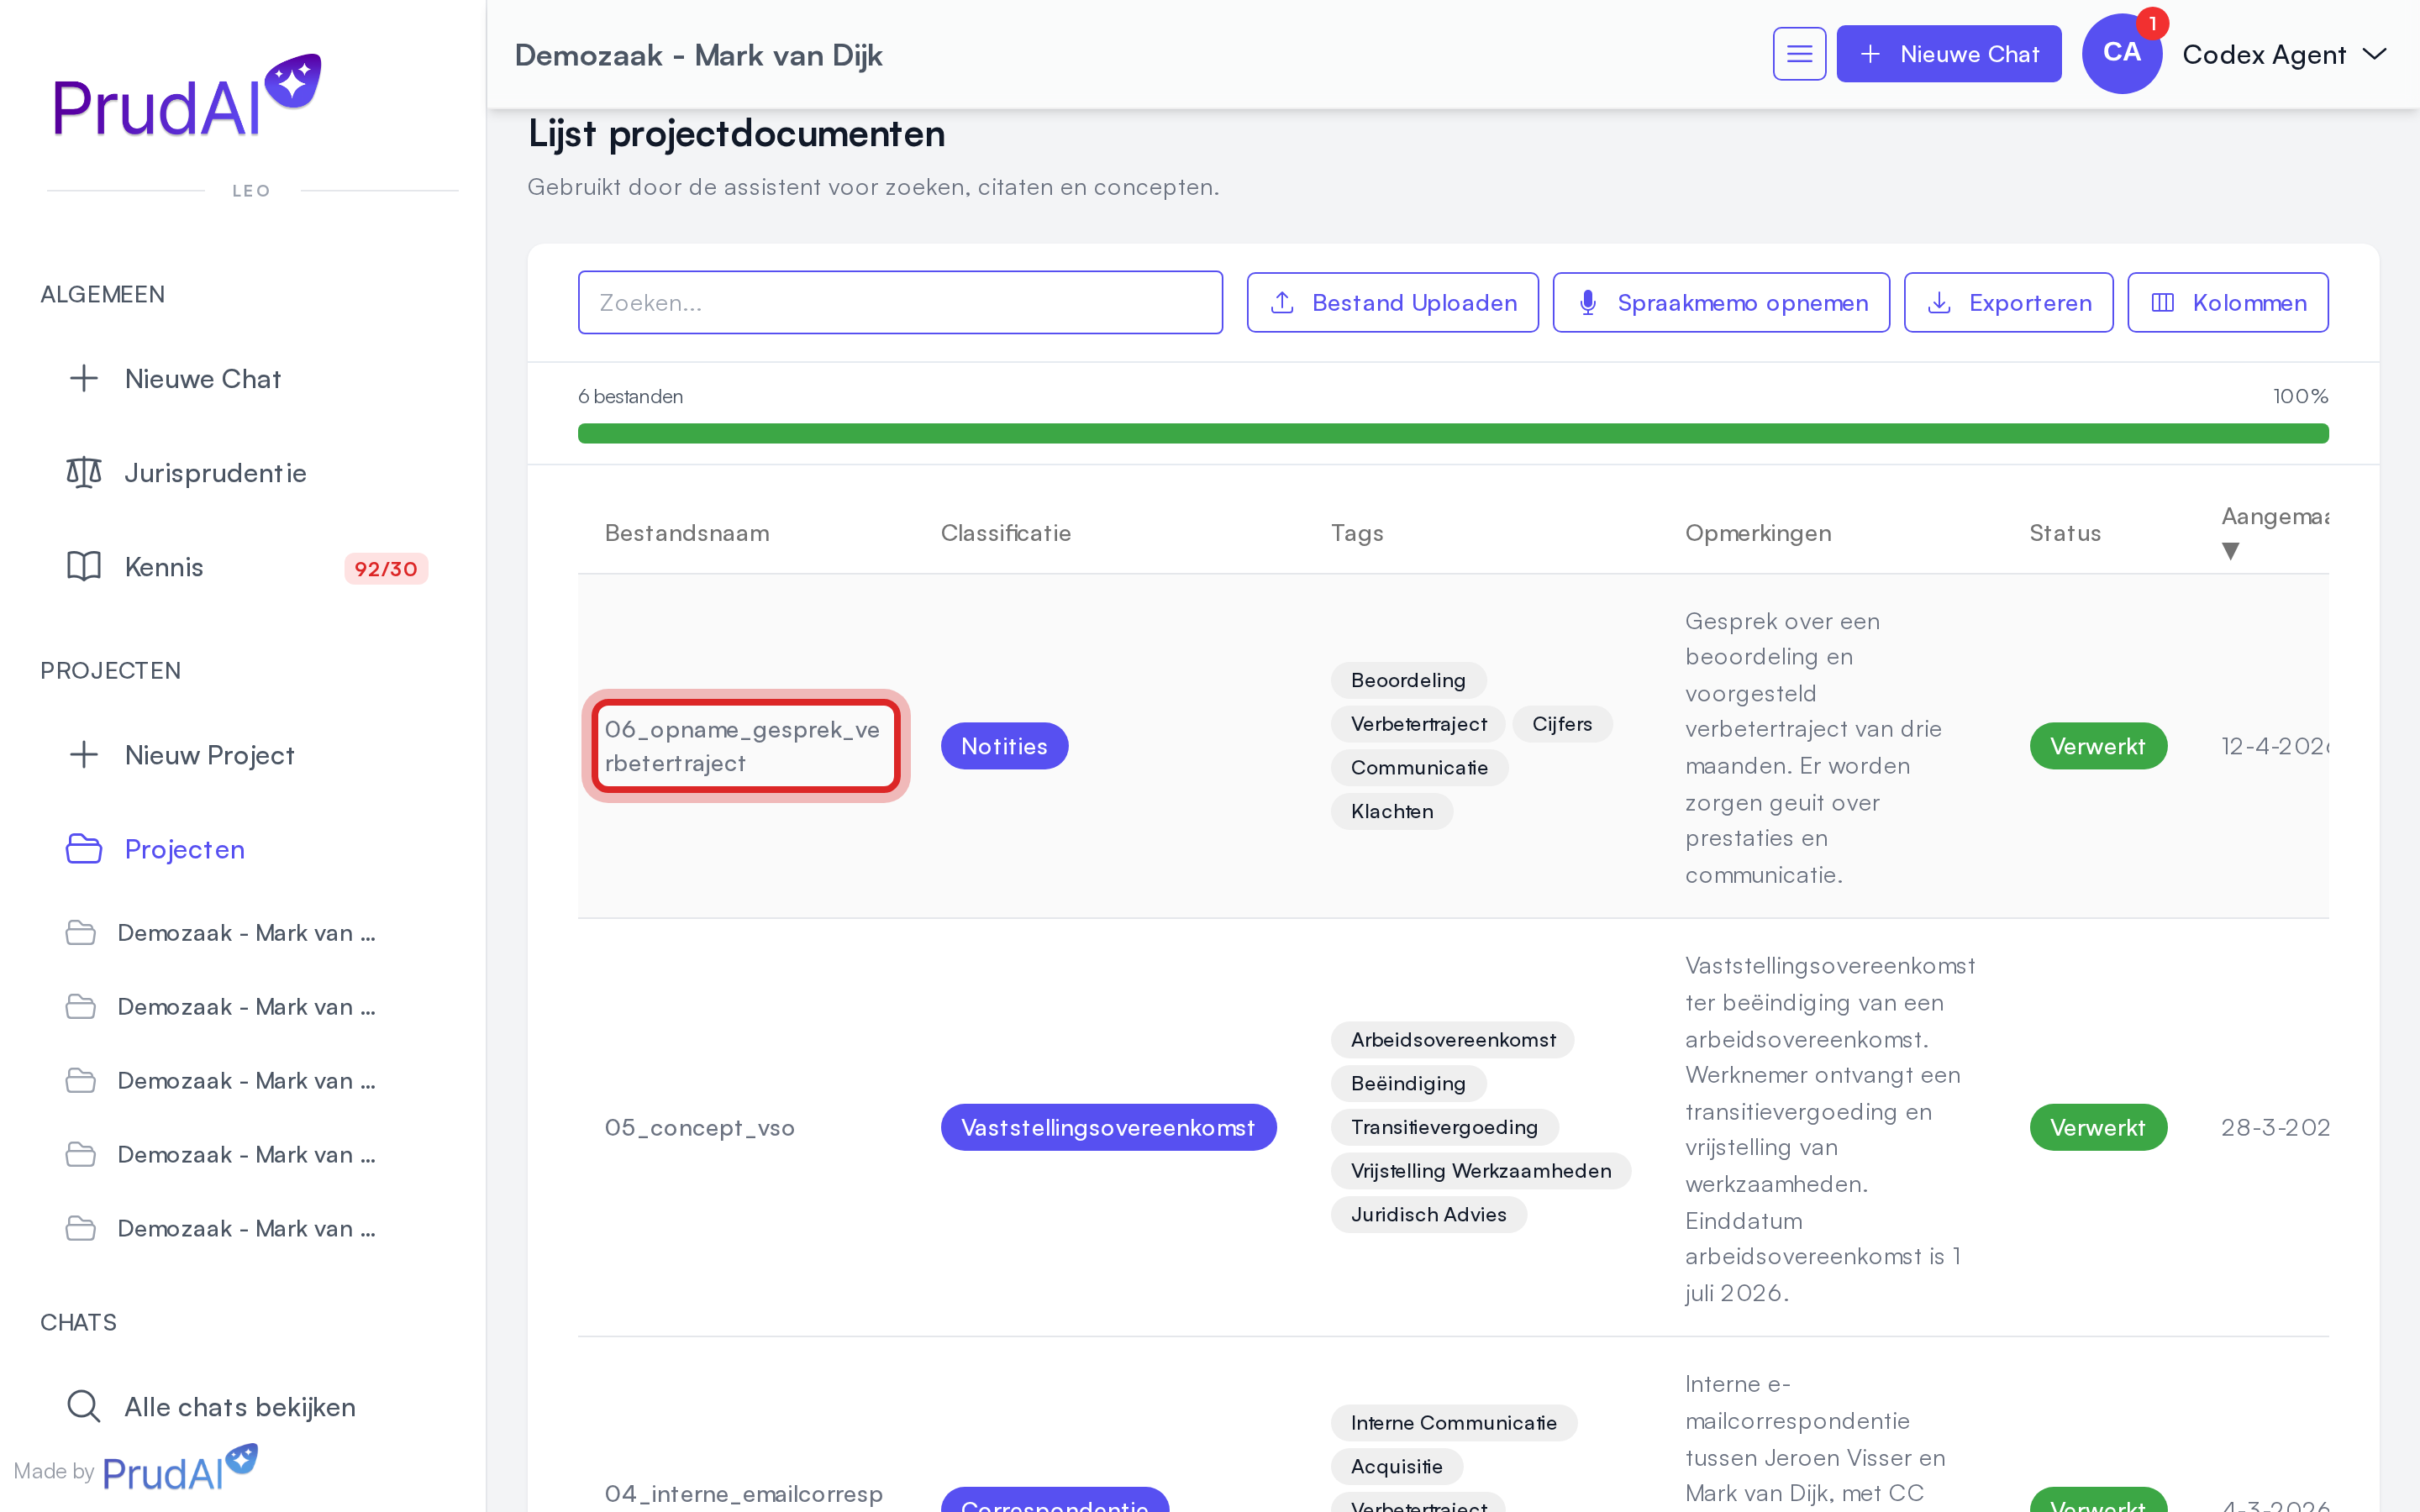Click the Transitievergoeding tag

click(x=1444, y=1127)
